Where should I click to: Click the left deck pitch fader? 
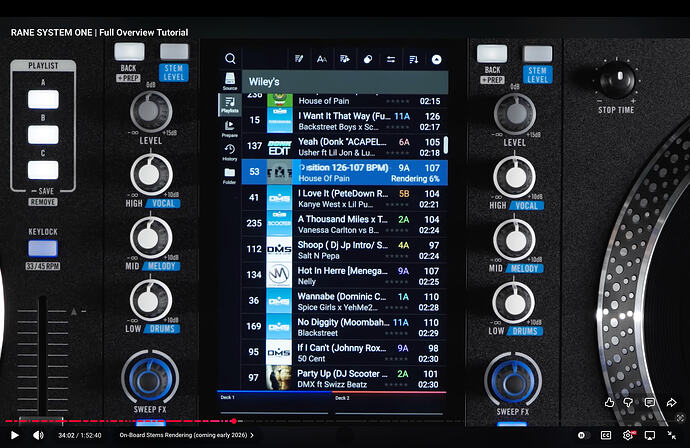pyautogui.click(x=41, y=419)
